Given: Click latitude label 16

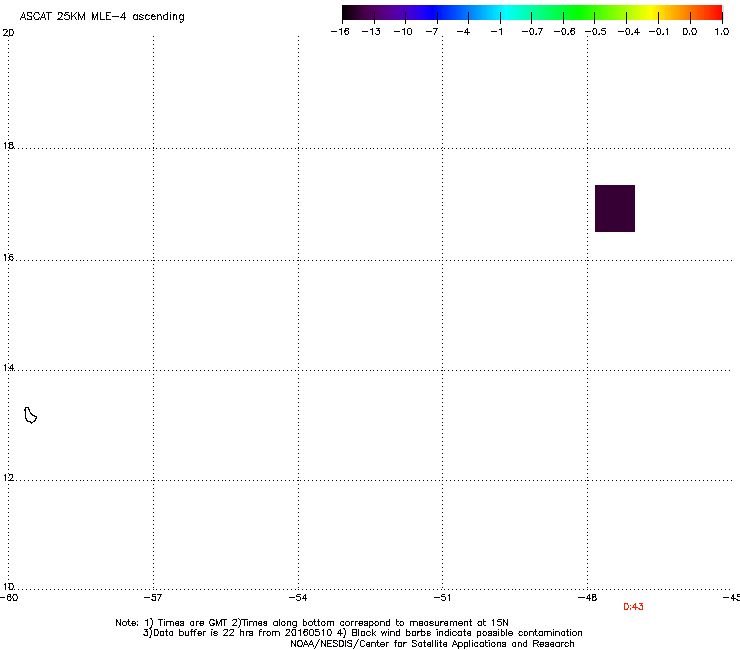Looking at the screenshot, I should [8, 257].
